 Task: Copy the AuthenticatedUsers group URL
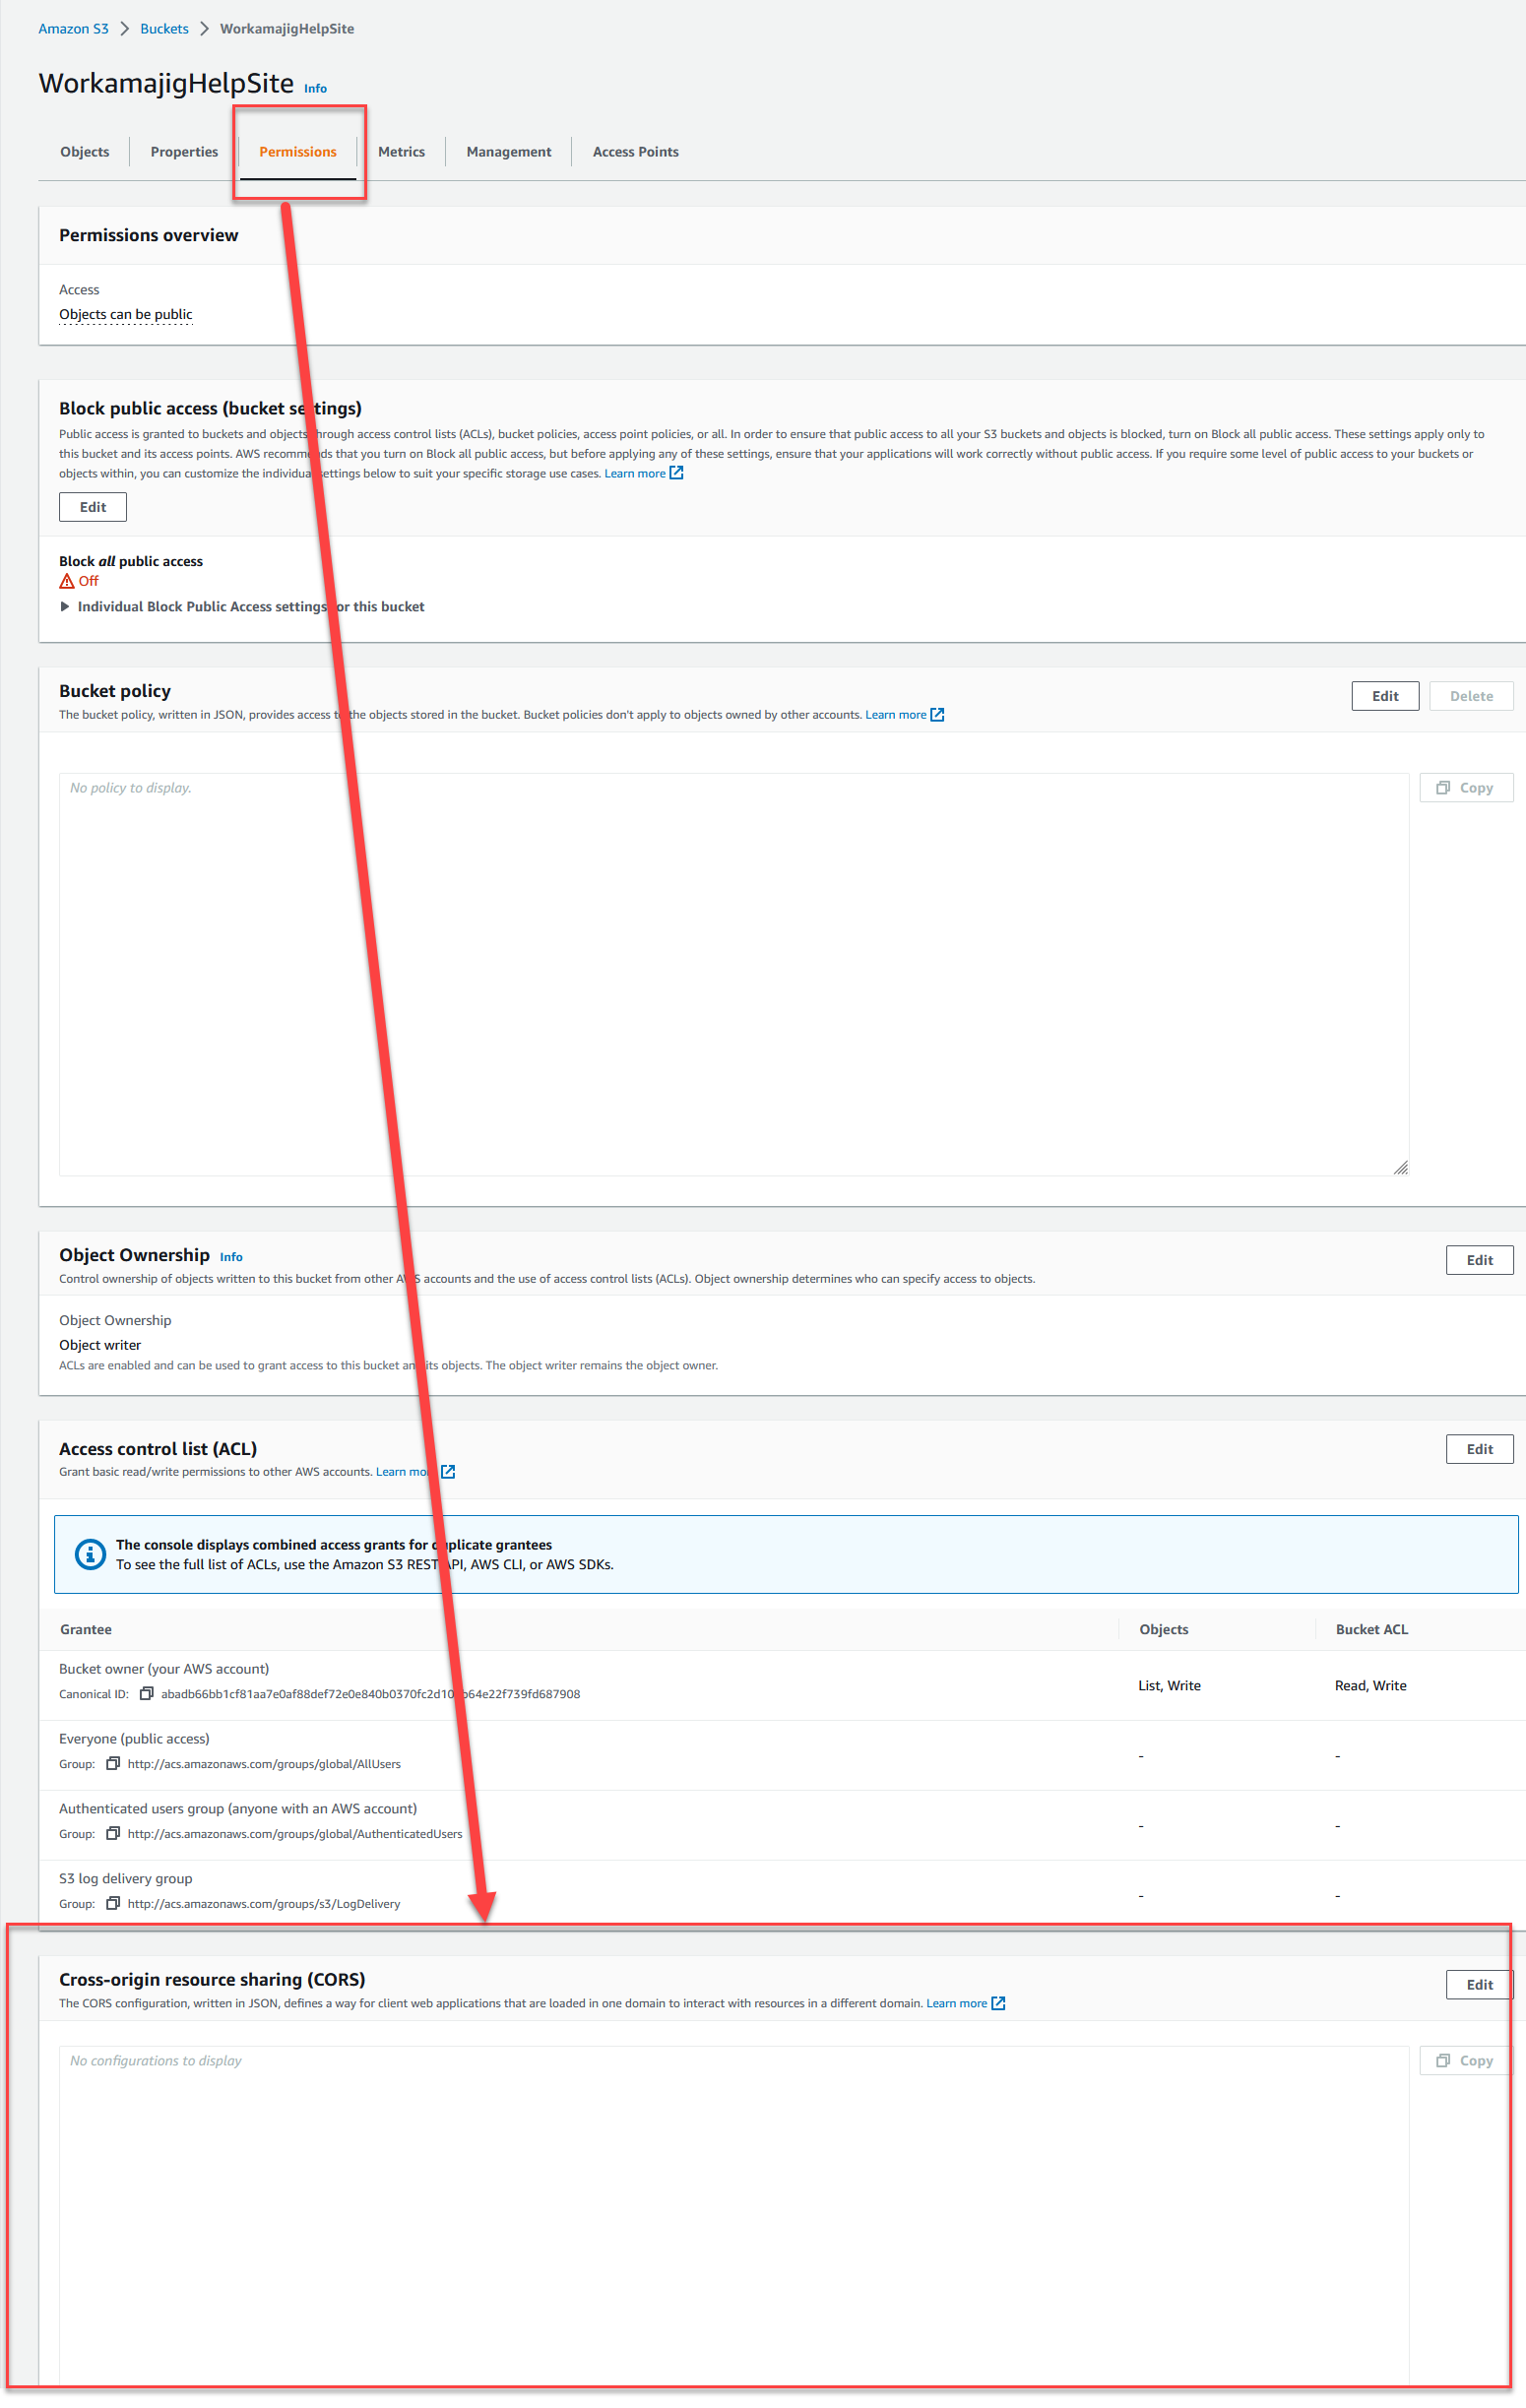[113, 1834]
